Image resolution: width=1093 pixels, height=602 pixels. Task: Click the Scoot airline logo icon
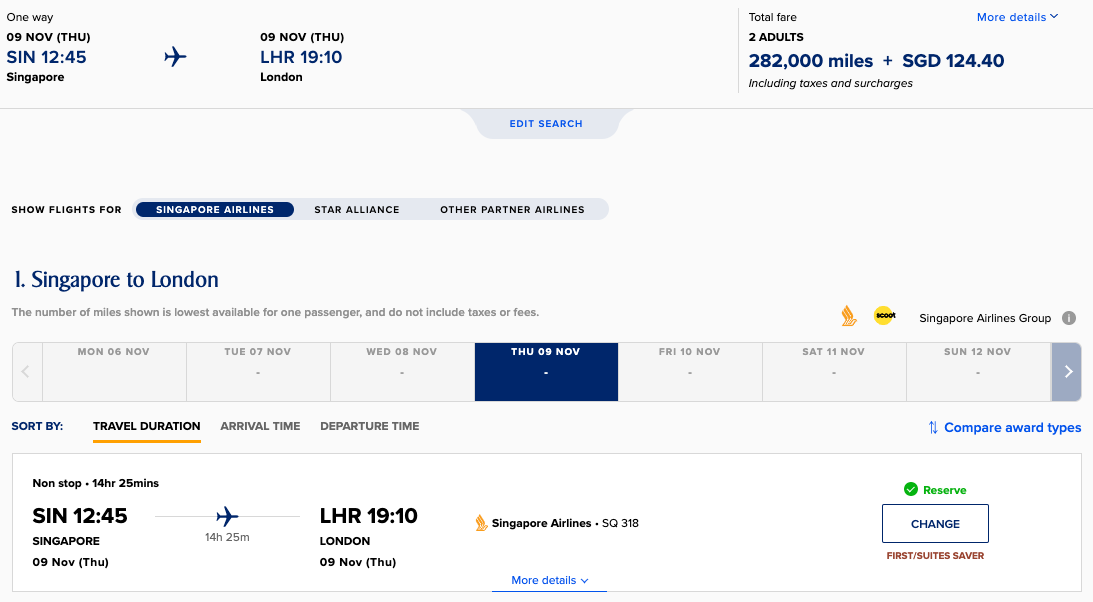[x=884, y=315]
